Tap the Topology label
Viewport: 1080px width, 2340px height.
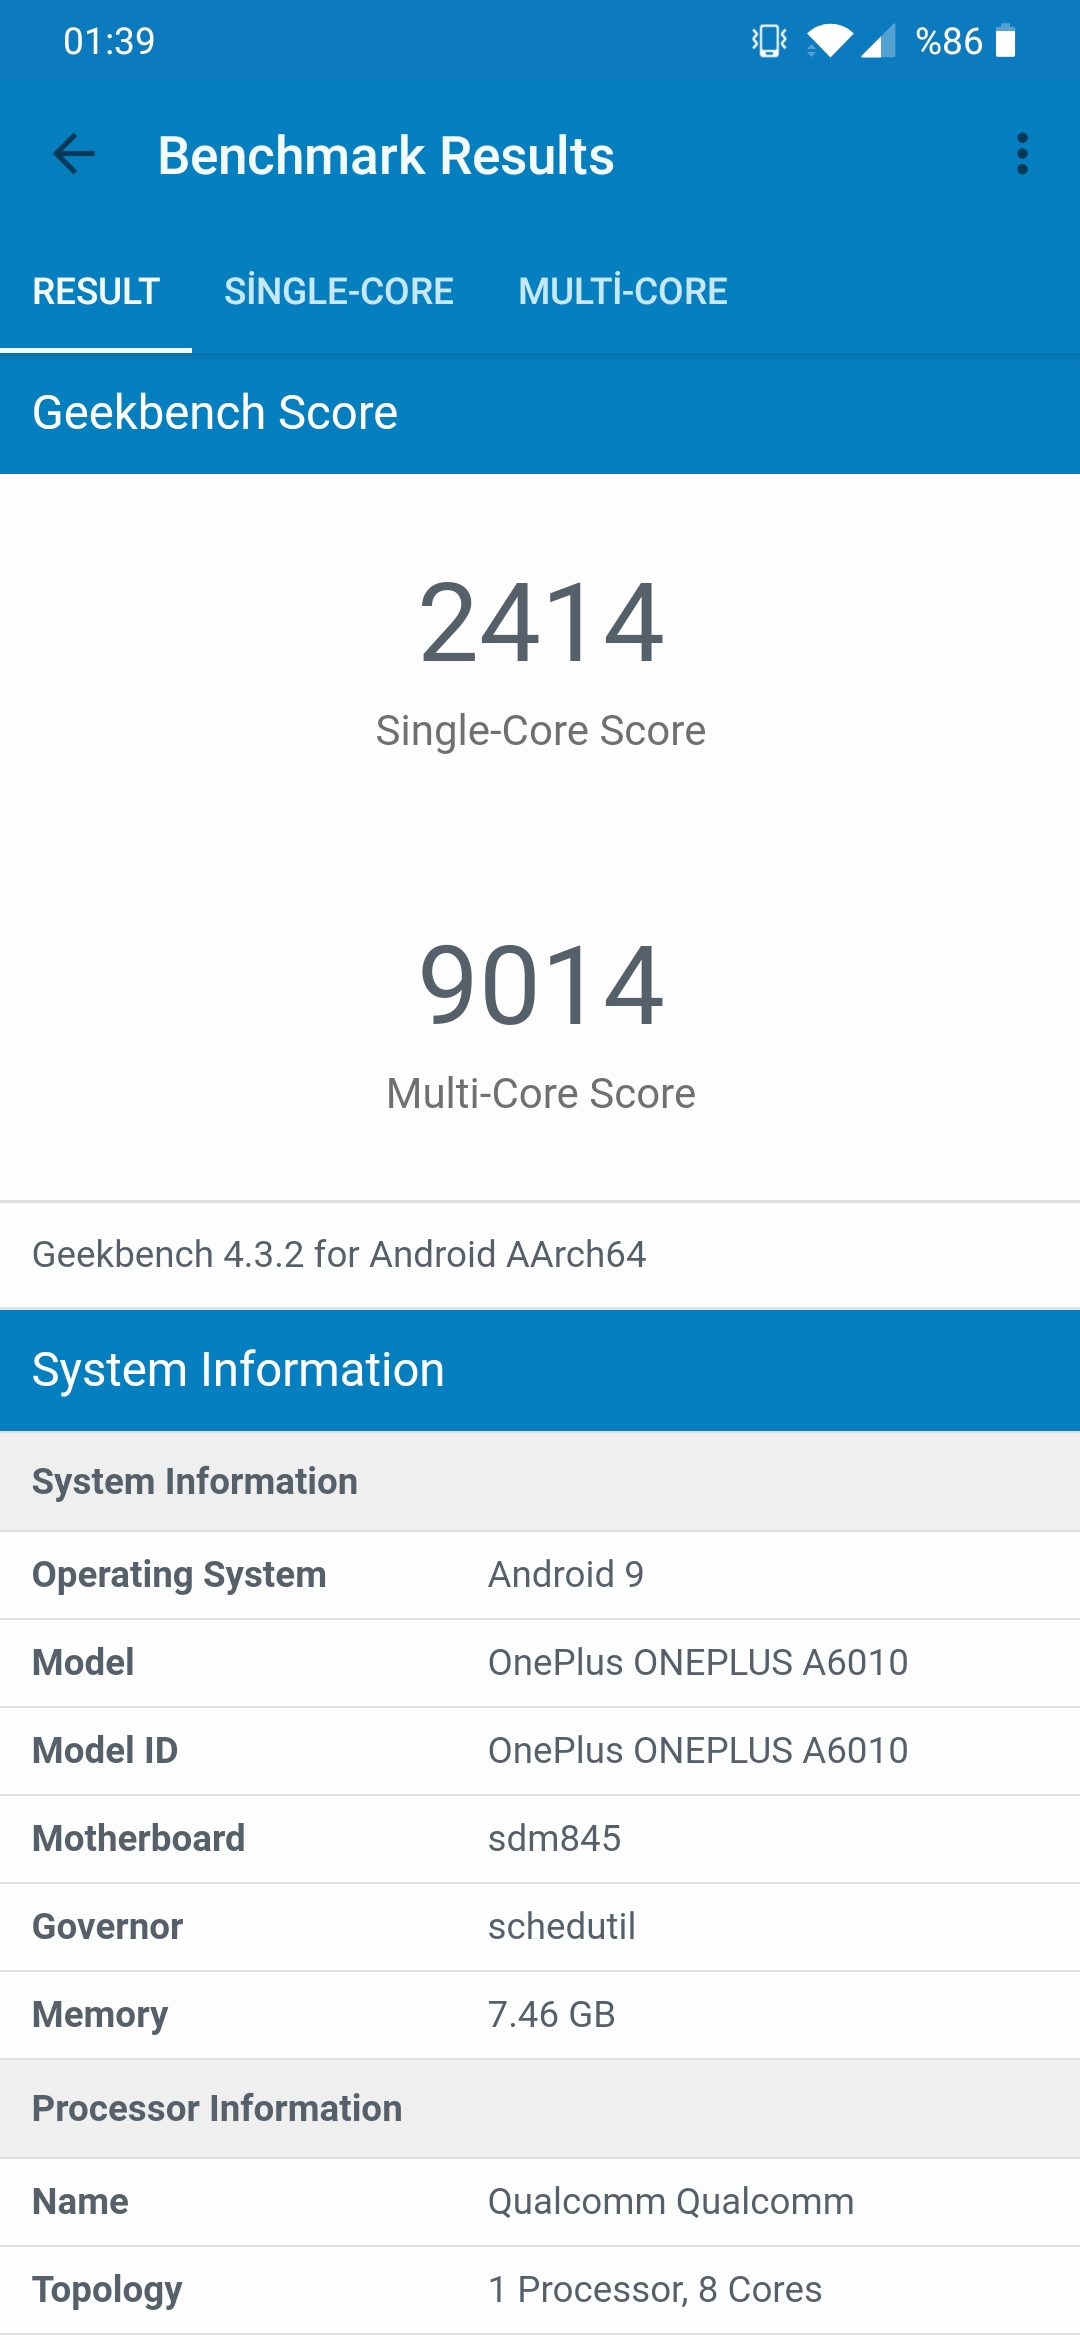tap(107, 2290)
